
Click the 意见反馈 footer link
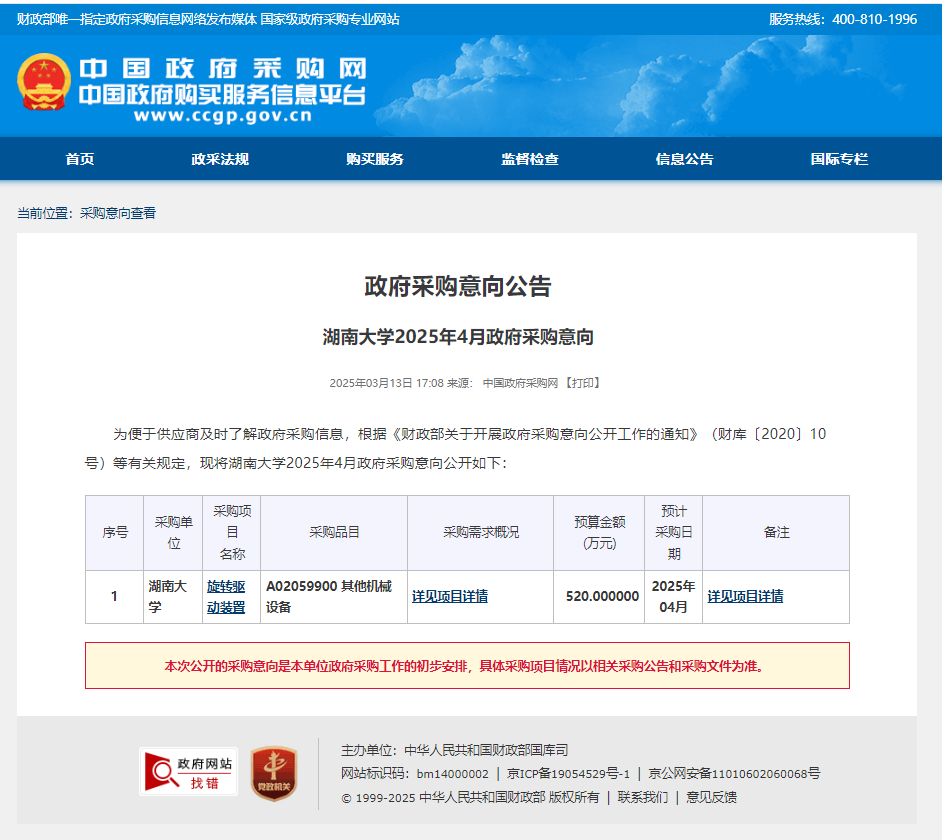(711, 797)
